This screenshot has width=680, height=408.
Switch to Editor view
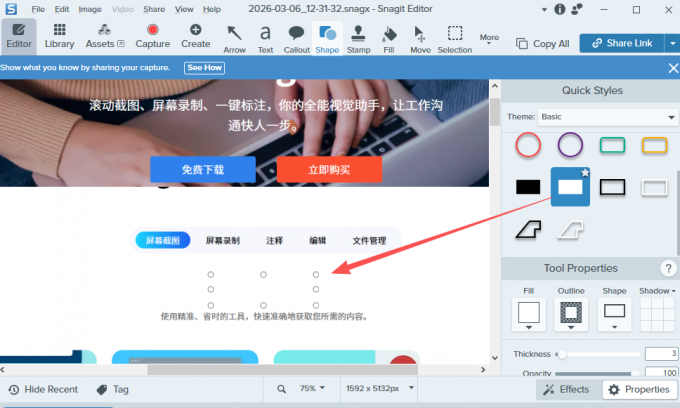pos(19,36)
